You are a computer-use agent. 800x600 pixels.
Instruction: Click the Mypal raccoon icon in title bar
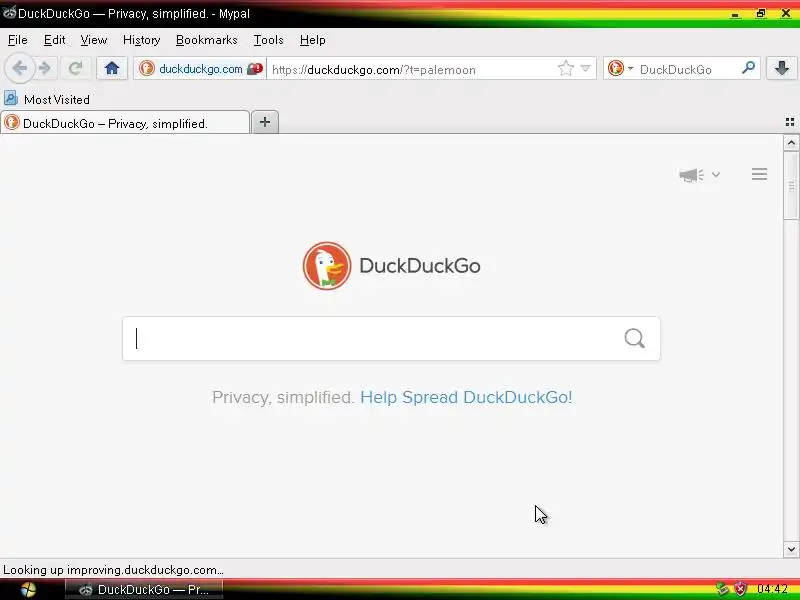pos(9,13)
